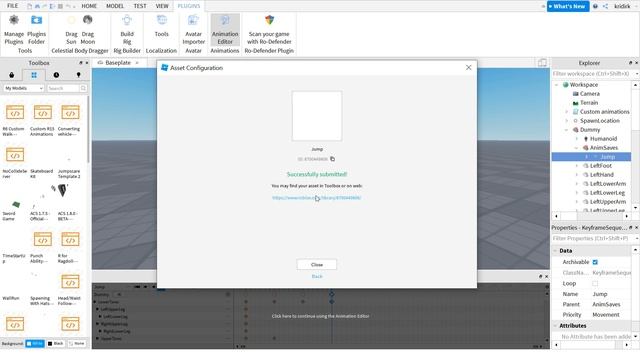Click the Back link in dialog
The height and width of the screenshot is (360, 640).
pyautogui.click(x=317, y=276)
